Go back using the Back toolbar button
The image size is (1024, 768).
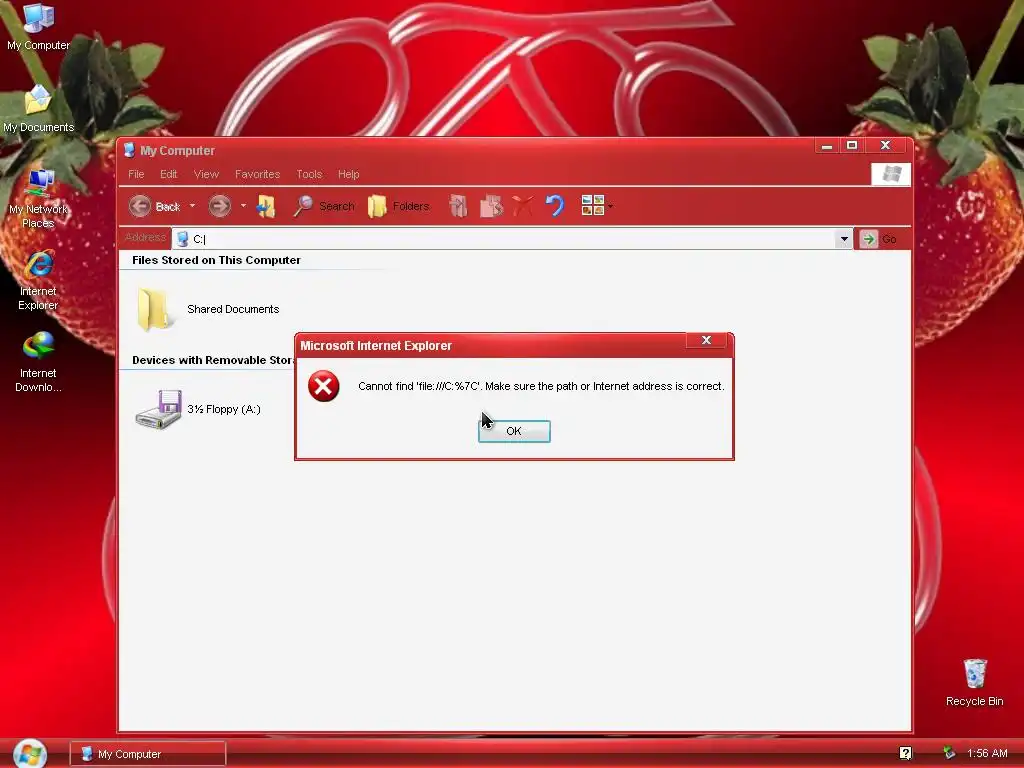[x=154, y=206]
